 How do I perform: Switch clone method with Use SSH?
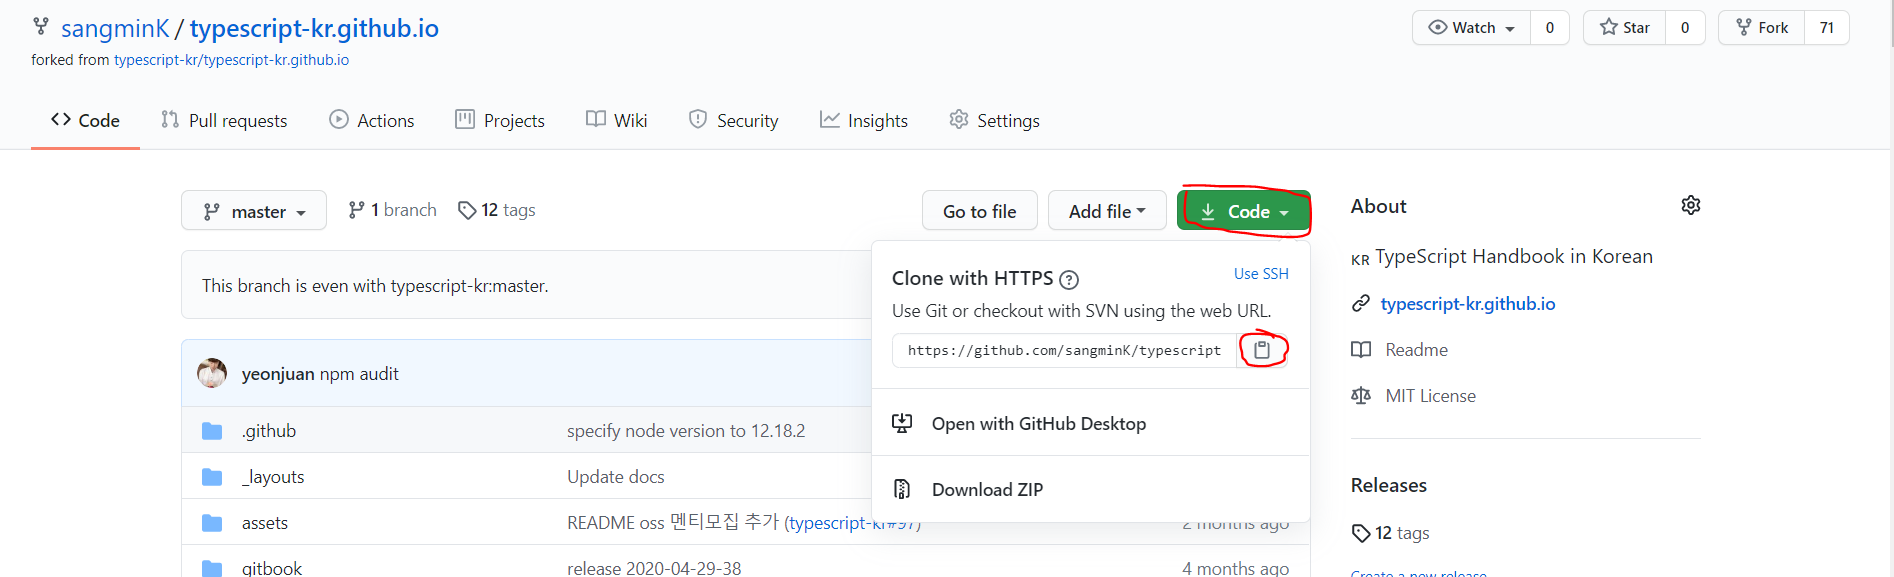(x=1261, y=273)
